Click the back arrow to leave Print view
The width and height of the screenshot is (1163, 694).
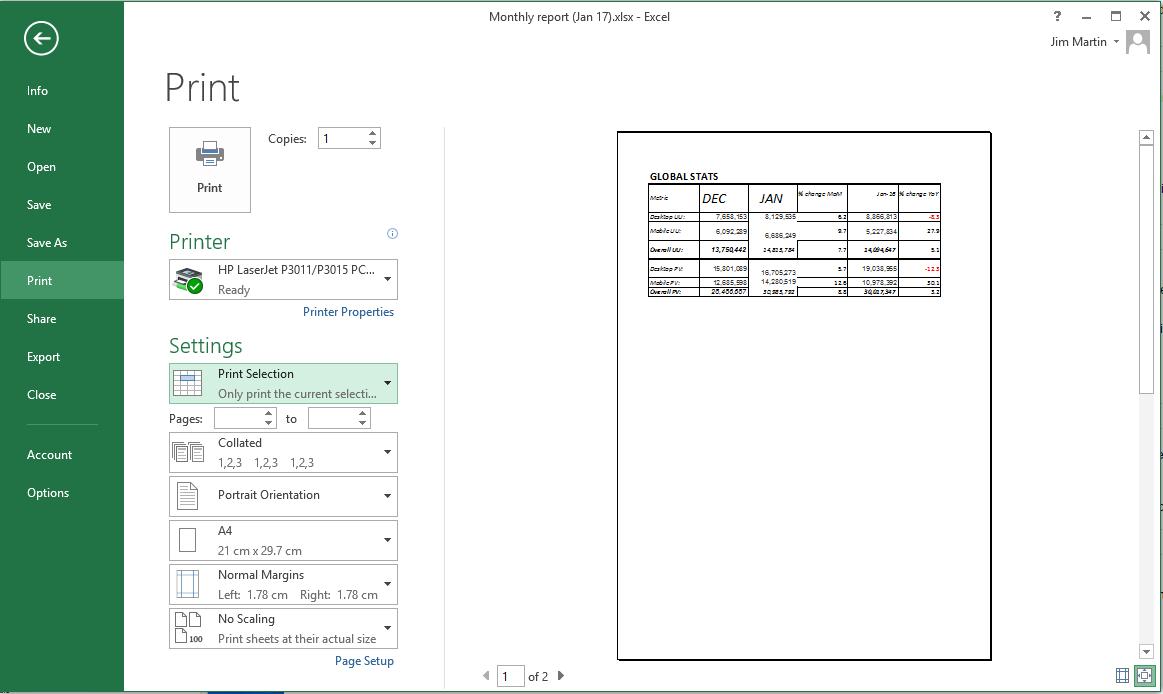(x=39, y=38)
